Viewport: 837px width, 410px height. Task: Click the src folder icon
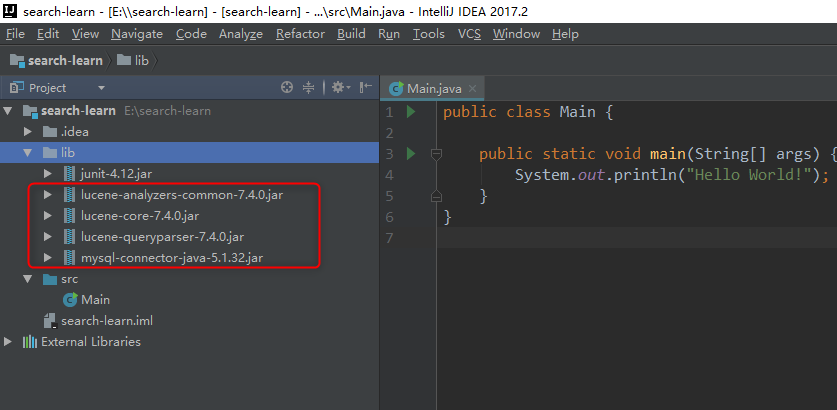[x=50, y=279]
